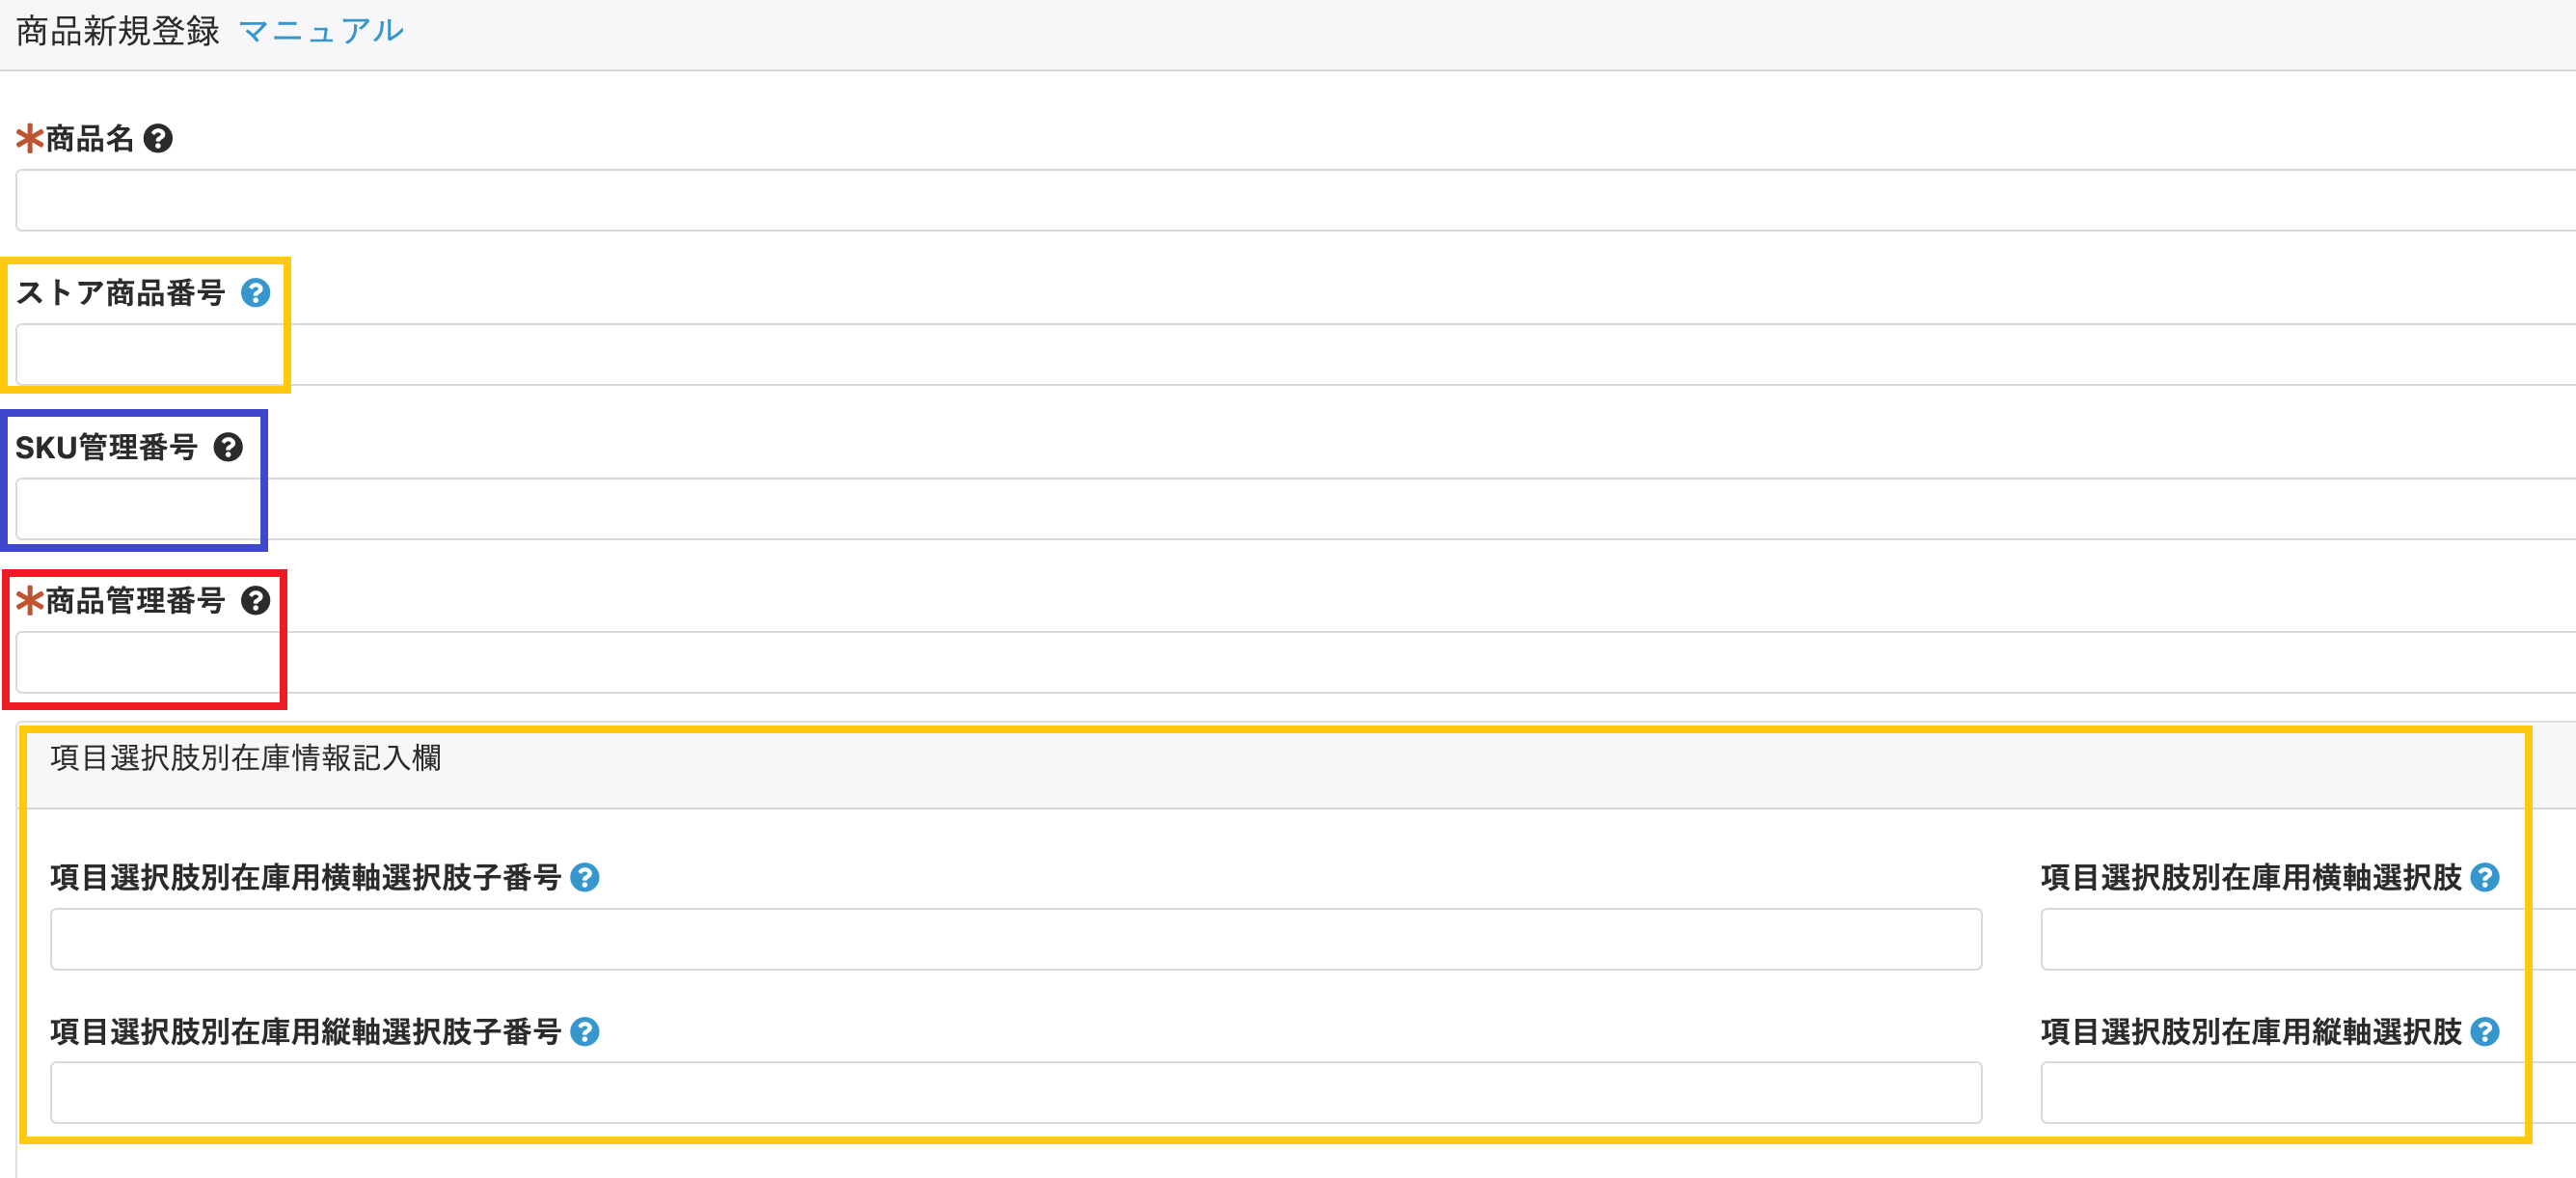Click the 商品新規登録 page title
2576x1178 pixels.
point(118,31)
